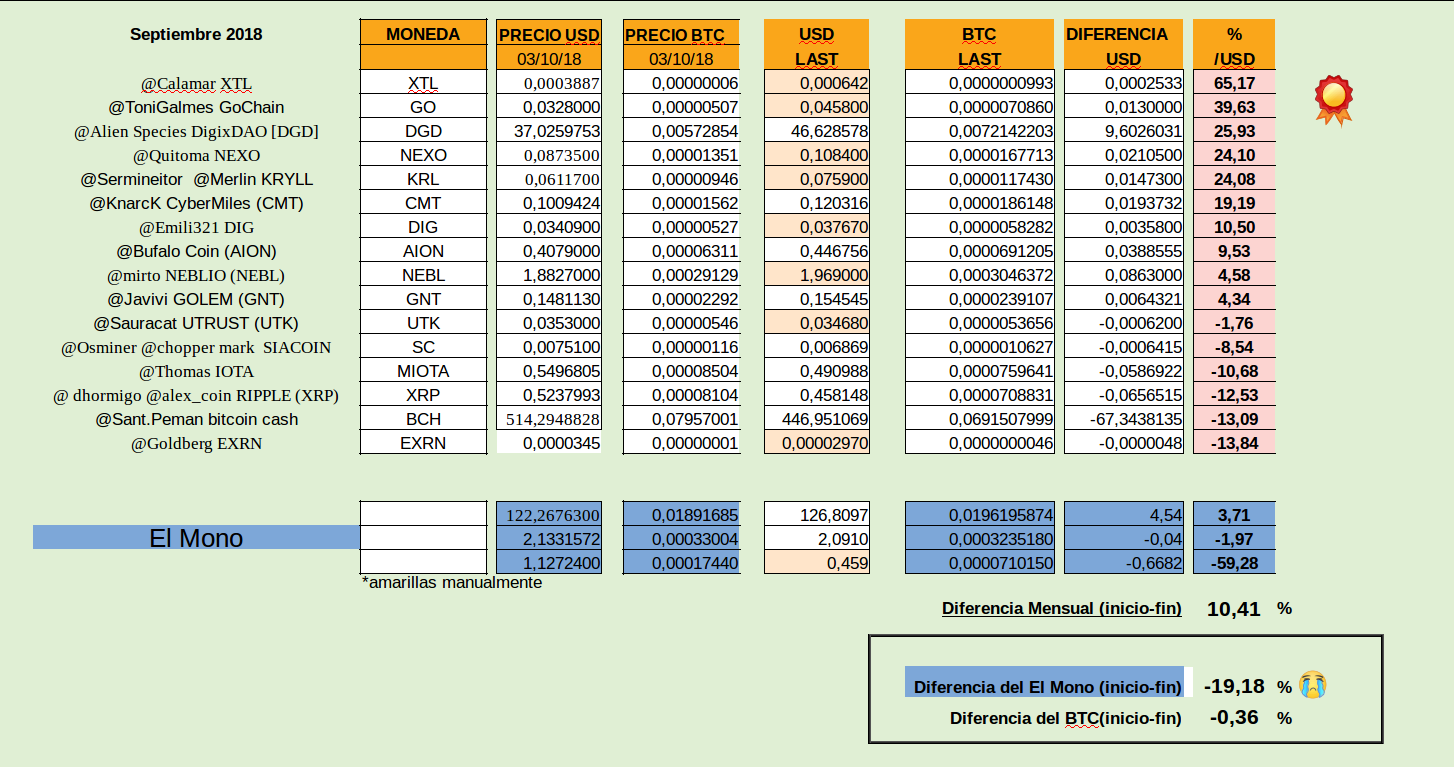Select difference cell 9,6026031
The width and height of the screenshot is (1454, 767).
click(1123, 131)
